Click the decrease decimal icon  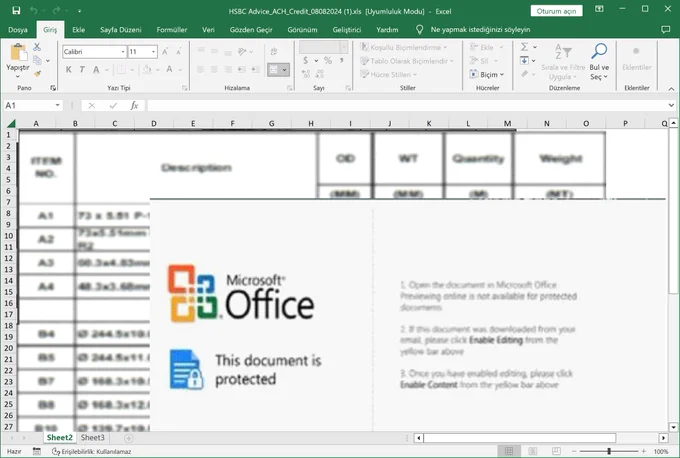(x=320, y=74)
